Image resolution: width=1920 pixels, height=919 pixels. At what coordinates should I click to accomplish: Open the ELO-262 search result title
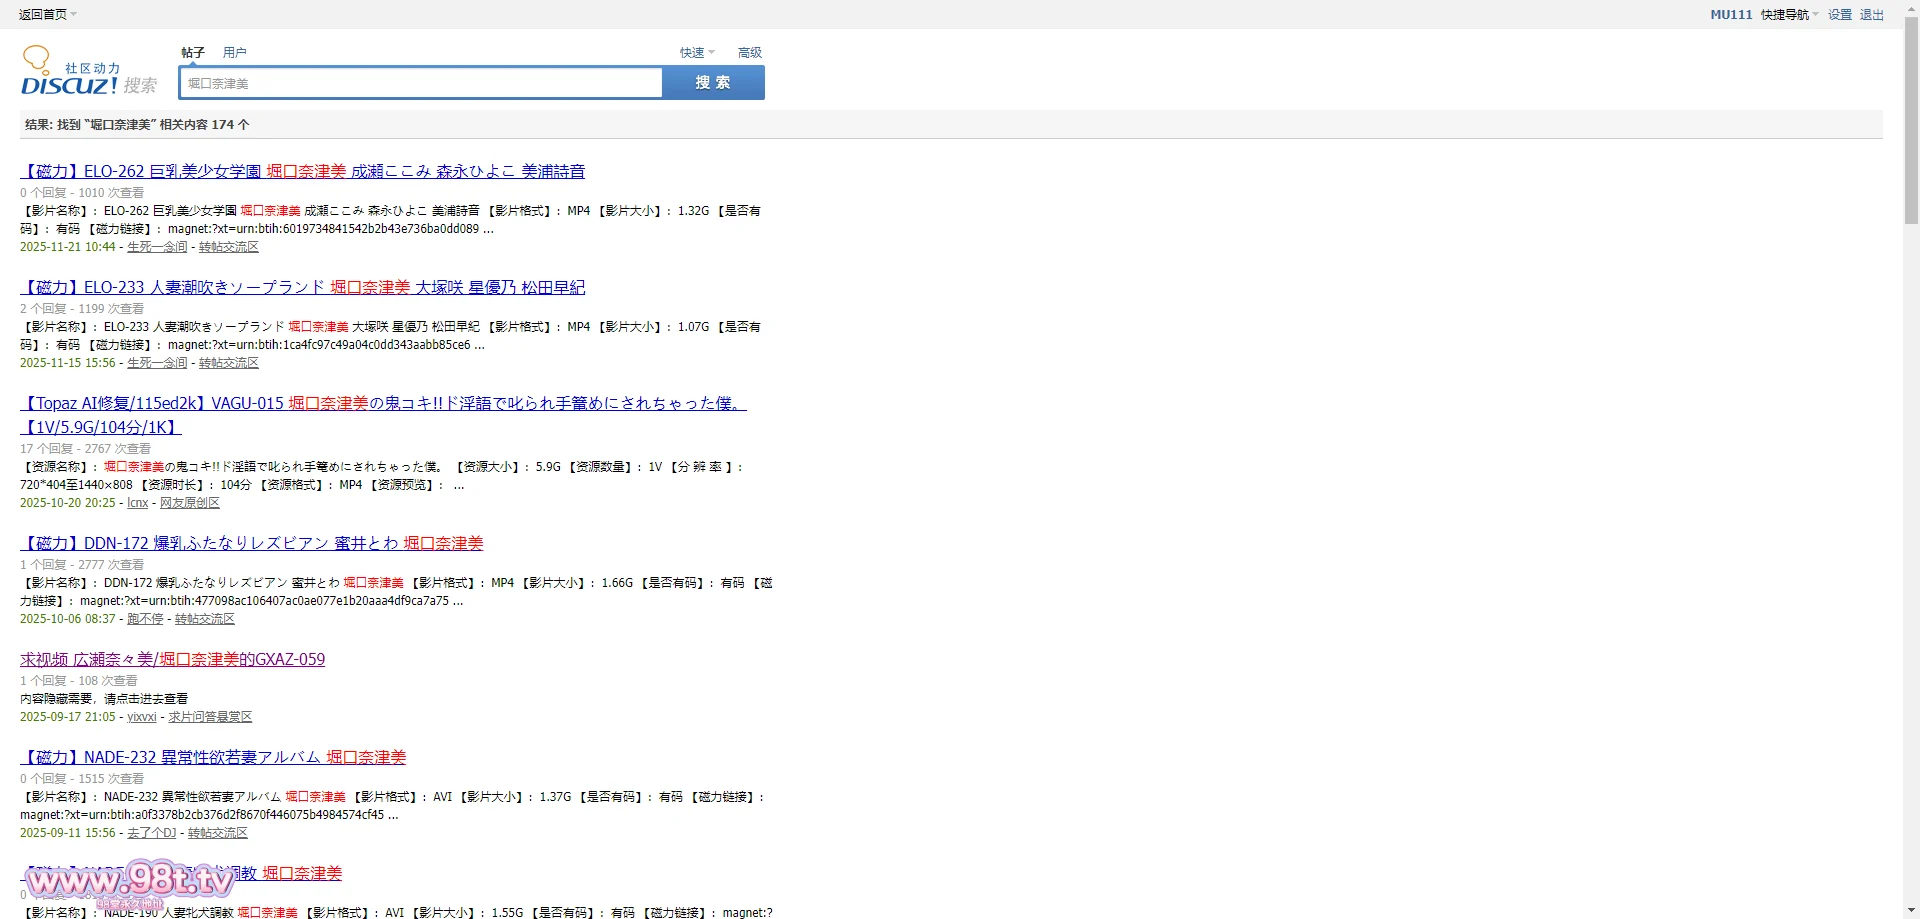[303, 171]
